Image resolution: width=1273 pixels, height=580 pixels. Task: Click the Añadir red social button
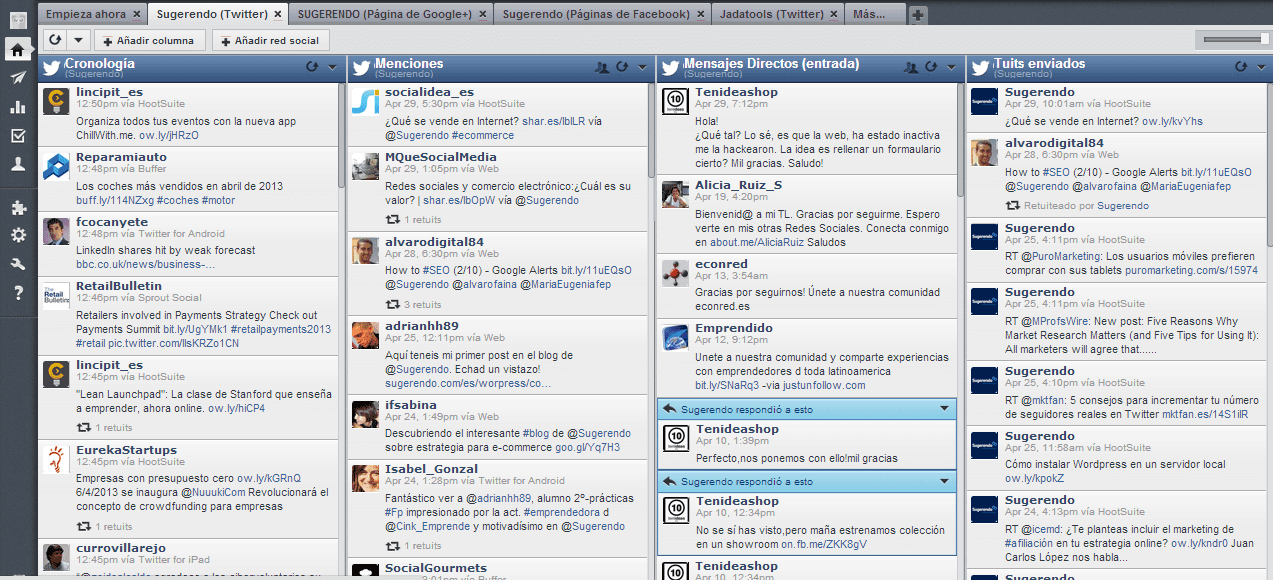270,40
